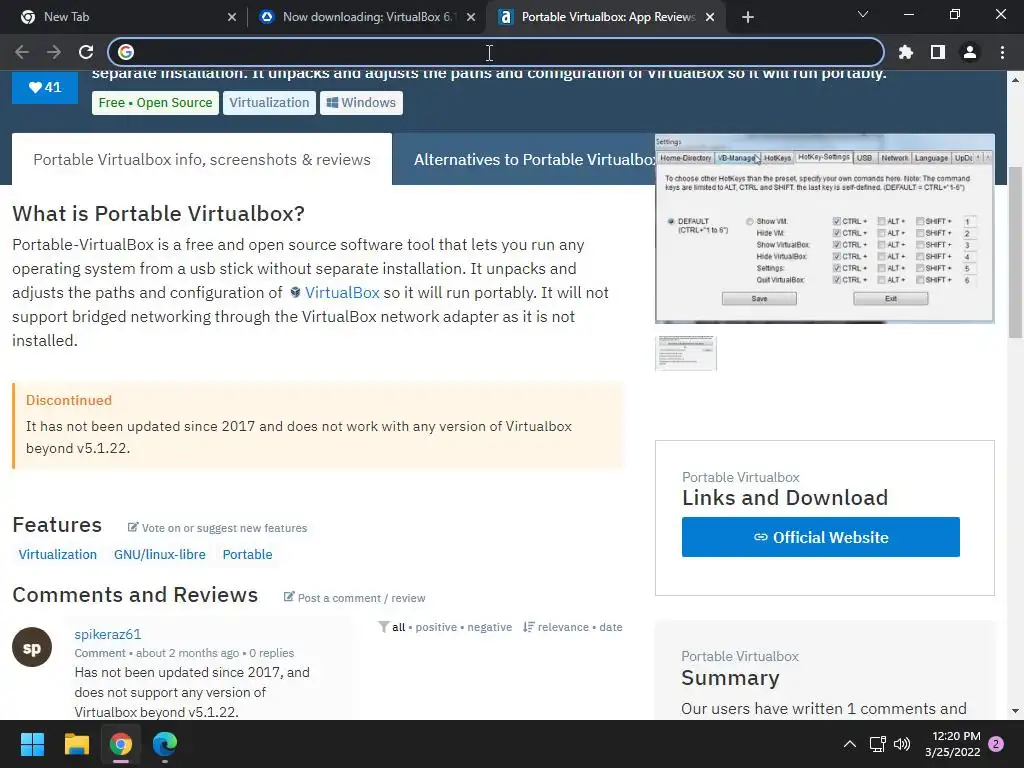
Task: Open the Extensions puzzle icon
Action: tap(906, 52)
